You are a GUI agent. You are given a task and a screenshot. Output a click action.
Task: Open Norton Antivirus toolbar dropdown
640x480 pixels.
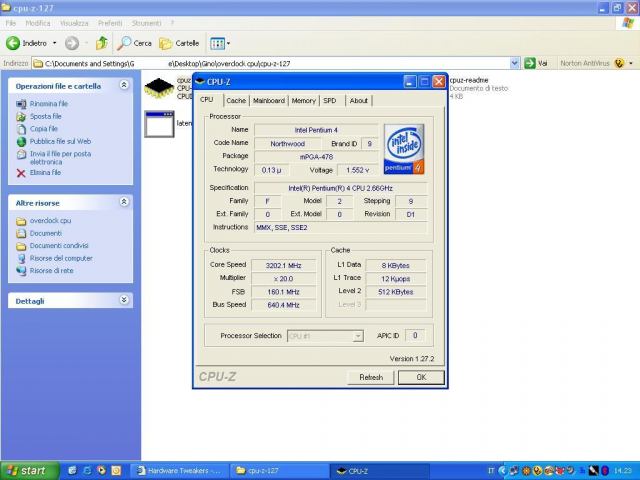click(631, 63)
